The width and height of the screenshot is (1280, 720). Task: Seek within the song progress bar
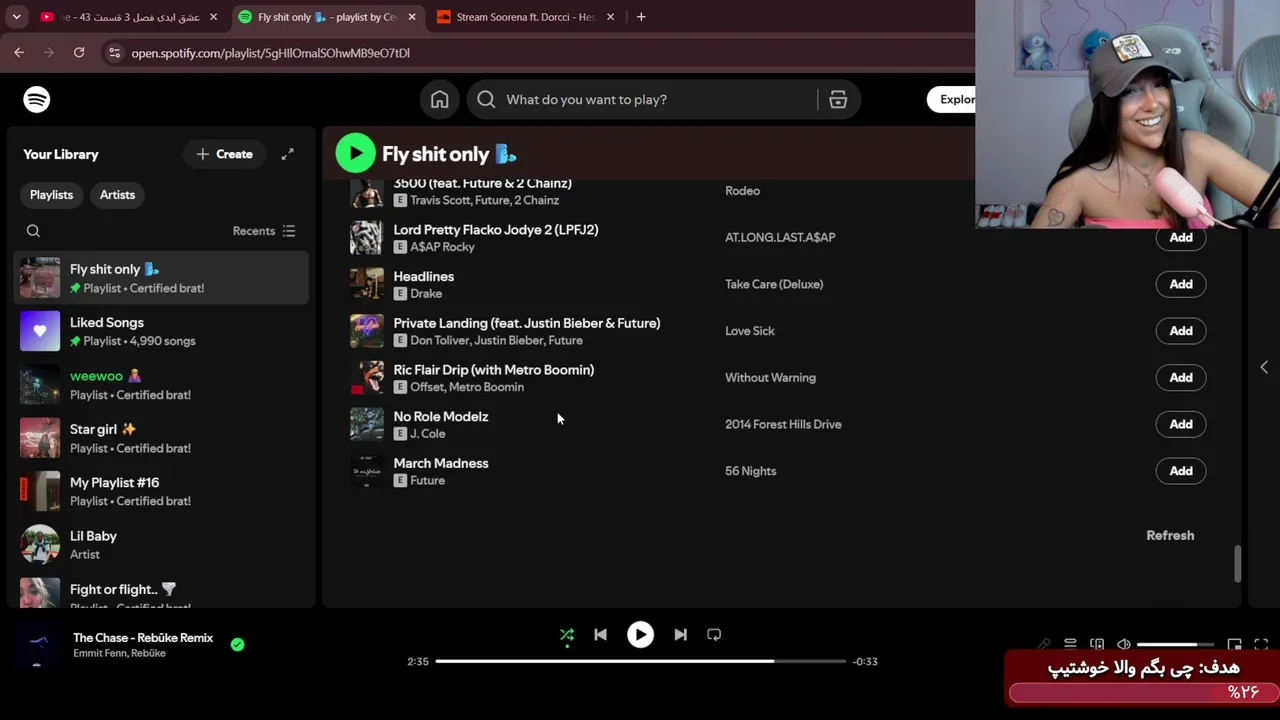641,661
